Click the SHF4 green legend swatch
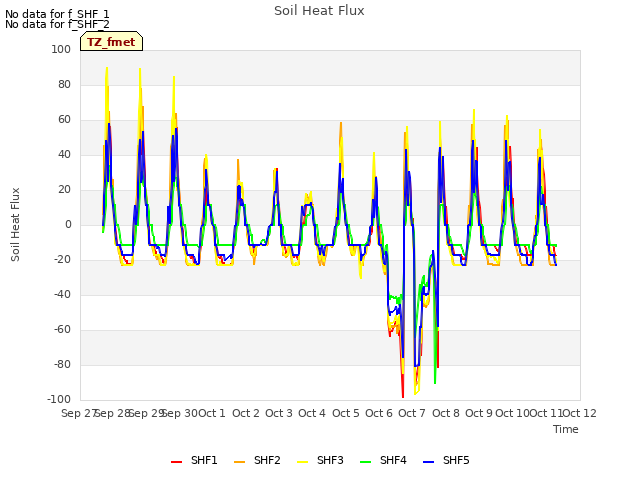640x480 pixels. click(x=365, y=462)
